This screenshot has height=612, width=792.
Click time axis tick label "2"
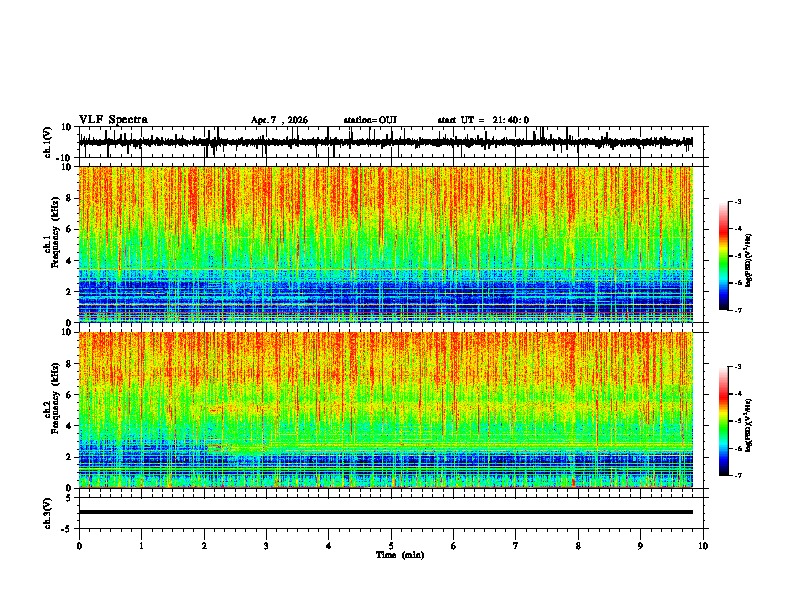204,546
